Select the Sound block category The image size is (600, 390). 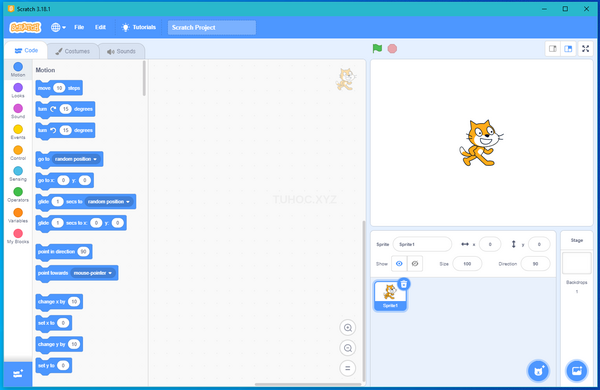(x=18, y=111)
